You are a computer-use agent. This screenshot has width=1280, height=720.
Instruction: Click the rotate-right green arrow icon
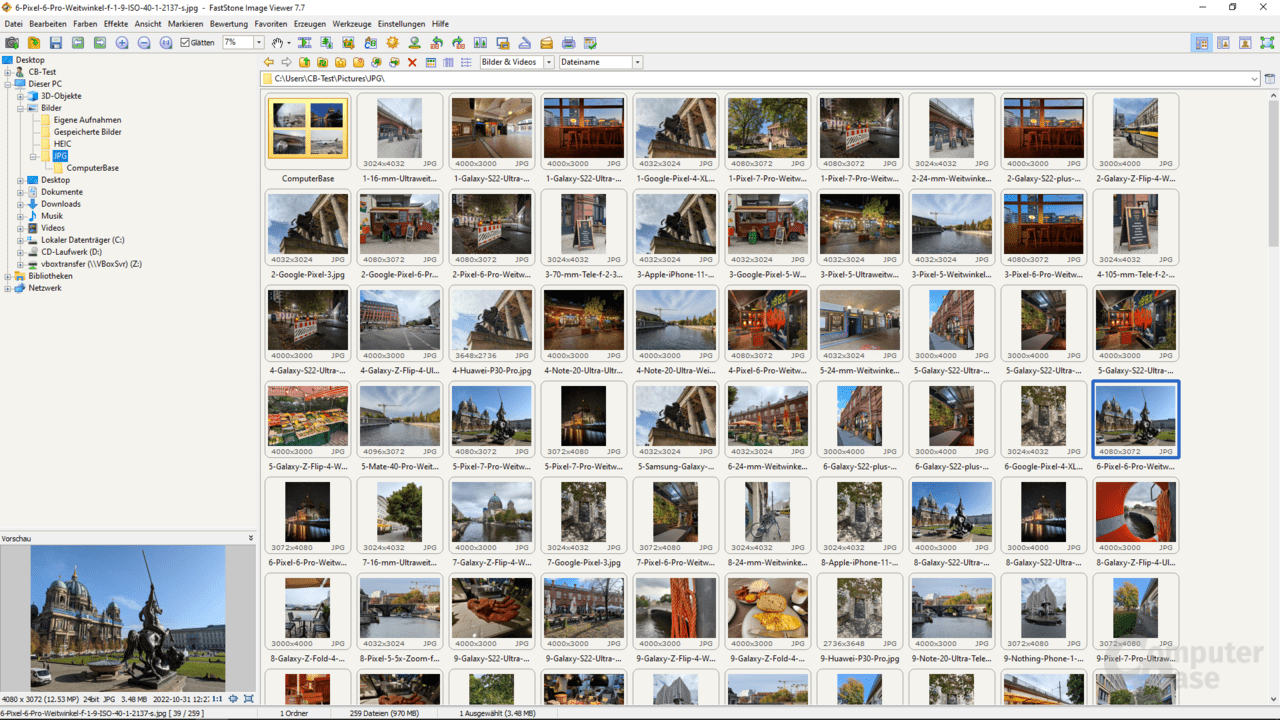click(458, 43)
